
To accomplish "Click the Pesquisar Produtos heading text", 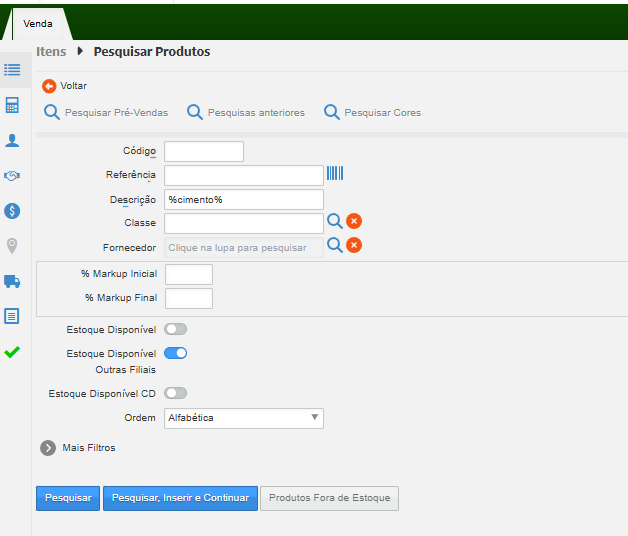I will point(152,52).
